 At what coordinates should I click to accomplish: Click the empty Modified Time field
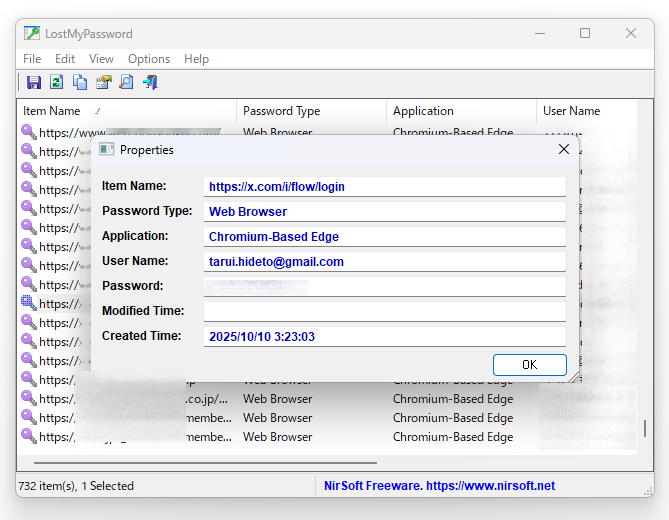[x=385, y=311]
